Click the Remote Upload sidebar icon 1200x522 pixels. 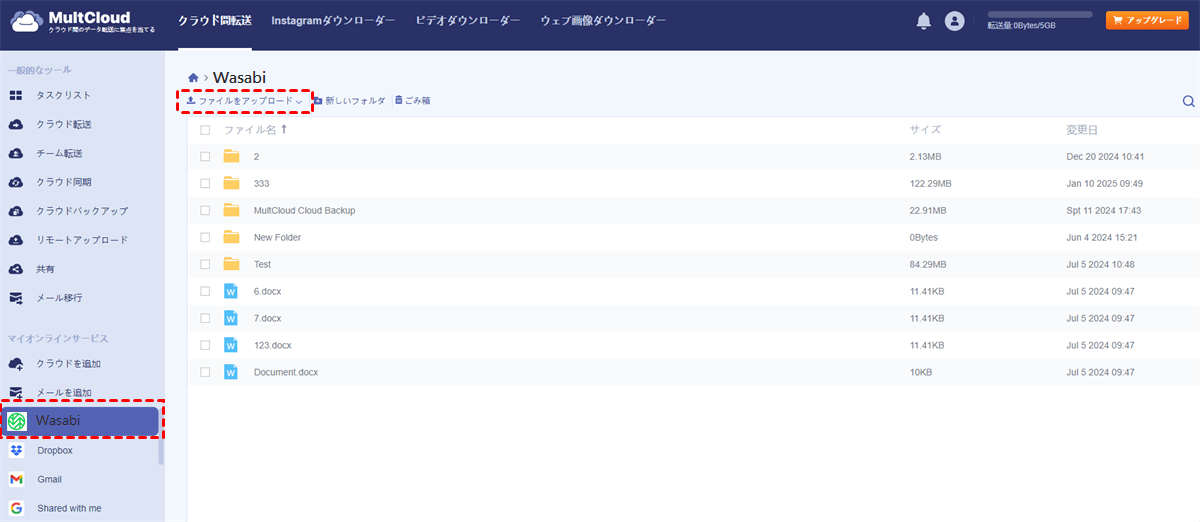16,241
